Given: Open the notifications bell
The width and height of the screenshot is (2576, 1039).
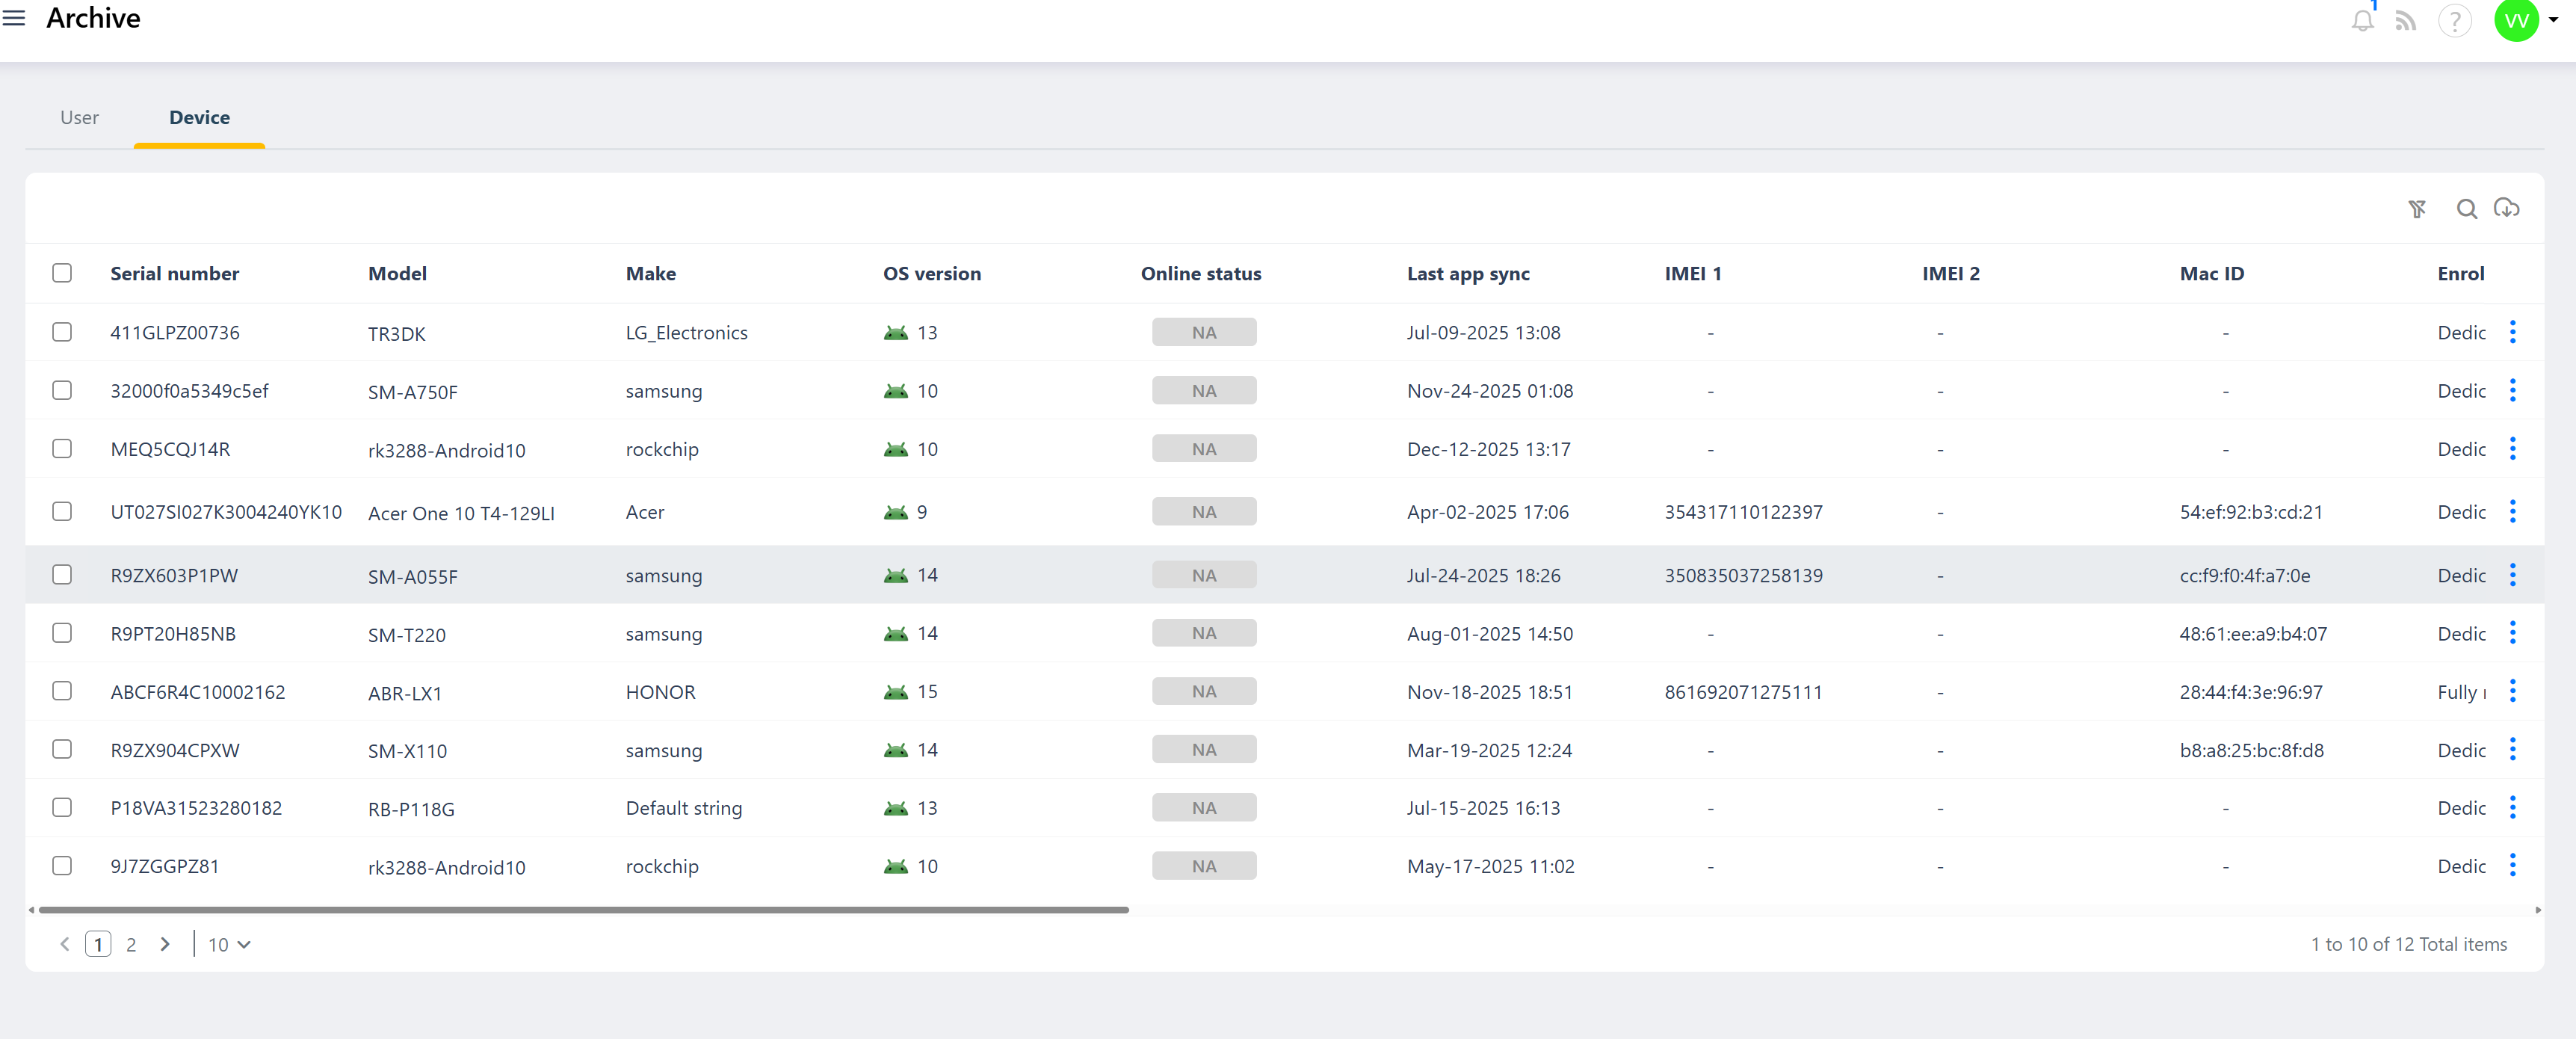Looking at the screenshot, I should [2362, 21].
